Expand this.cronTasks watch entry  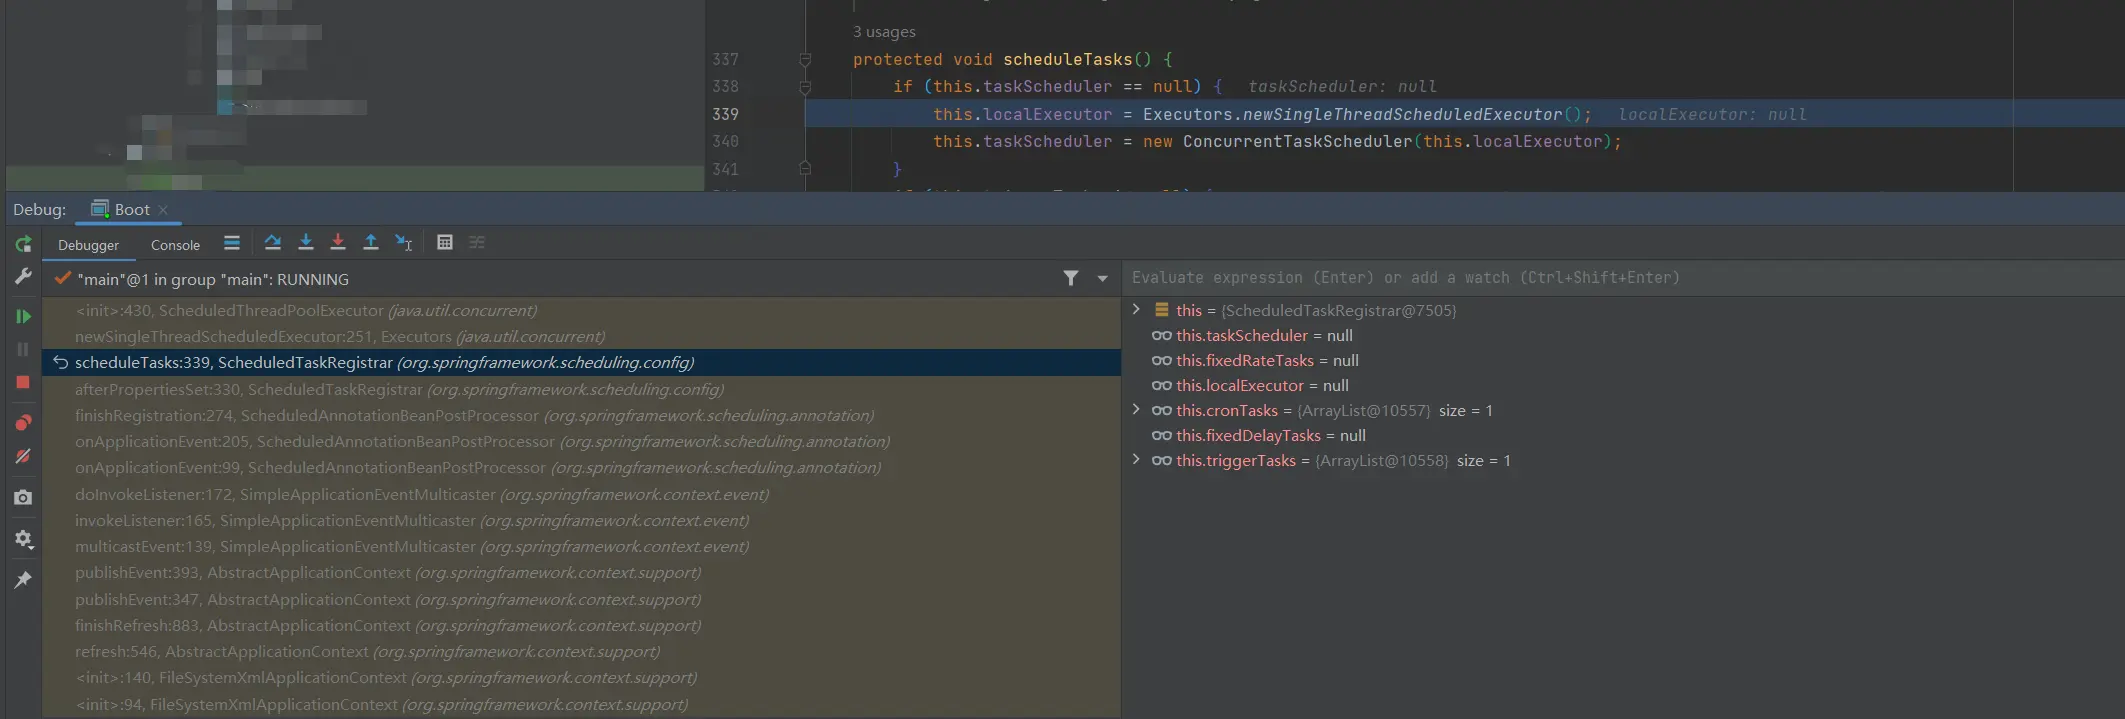click(1136, 410)
